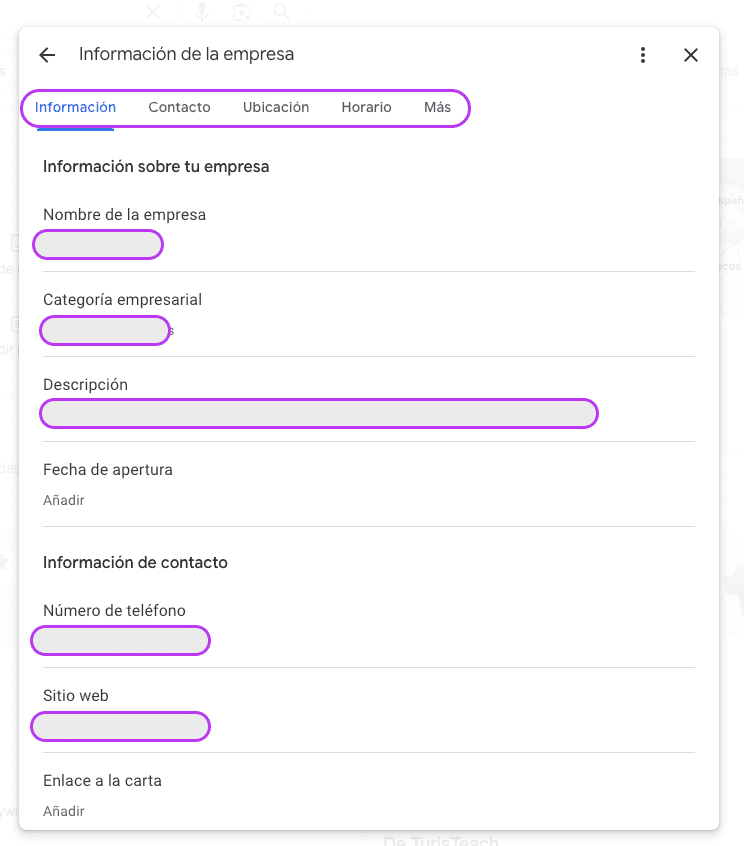Edit the Nombre de la empresa field

click(x=97, y=244)
